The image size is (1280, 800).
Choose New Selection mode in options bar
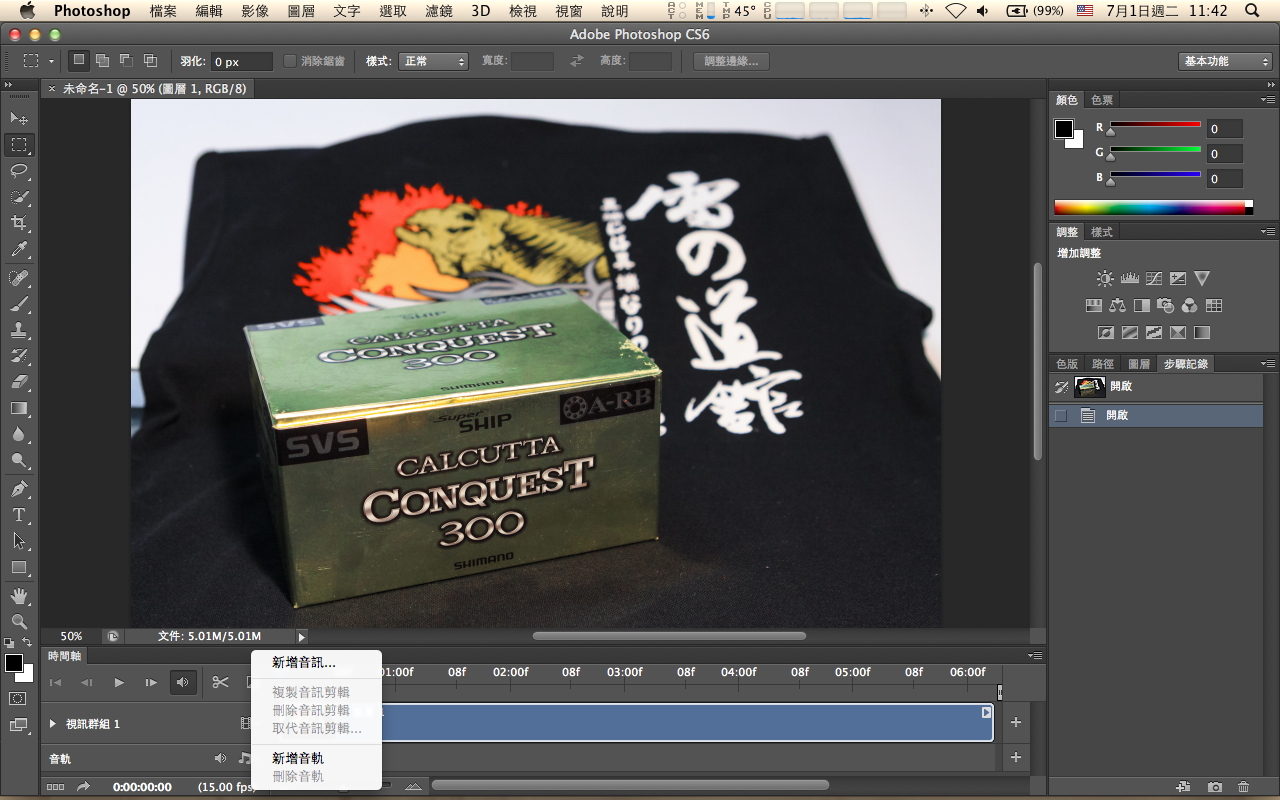pos(79,61)
